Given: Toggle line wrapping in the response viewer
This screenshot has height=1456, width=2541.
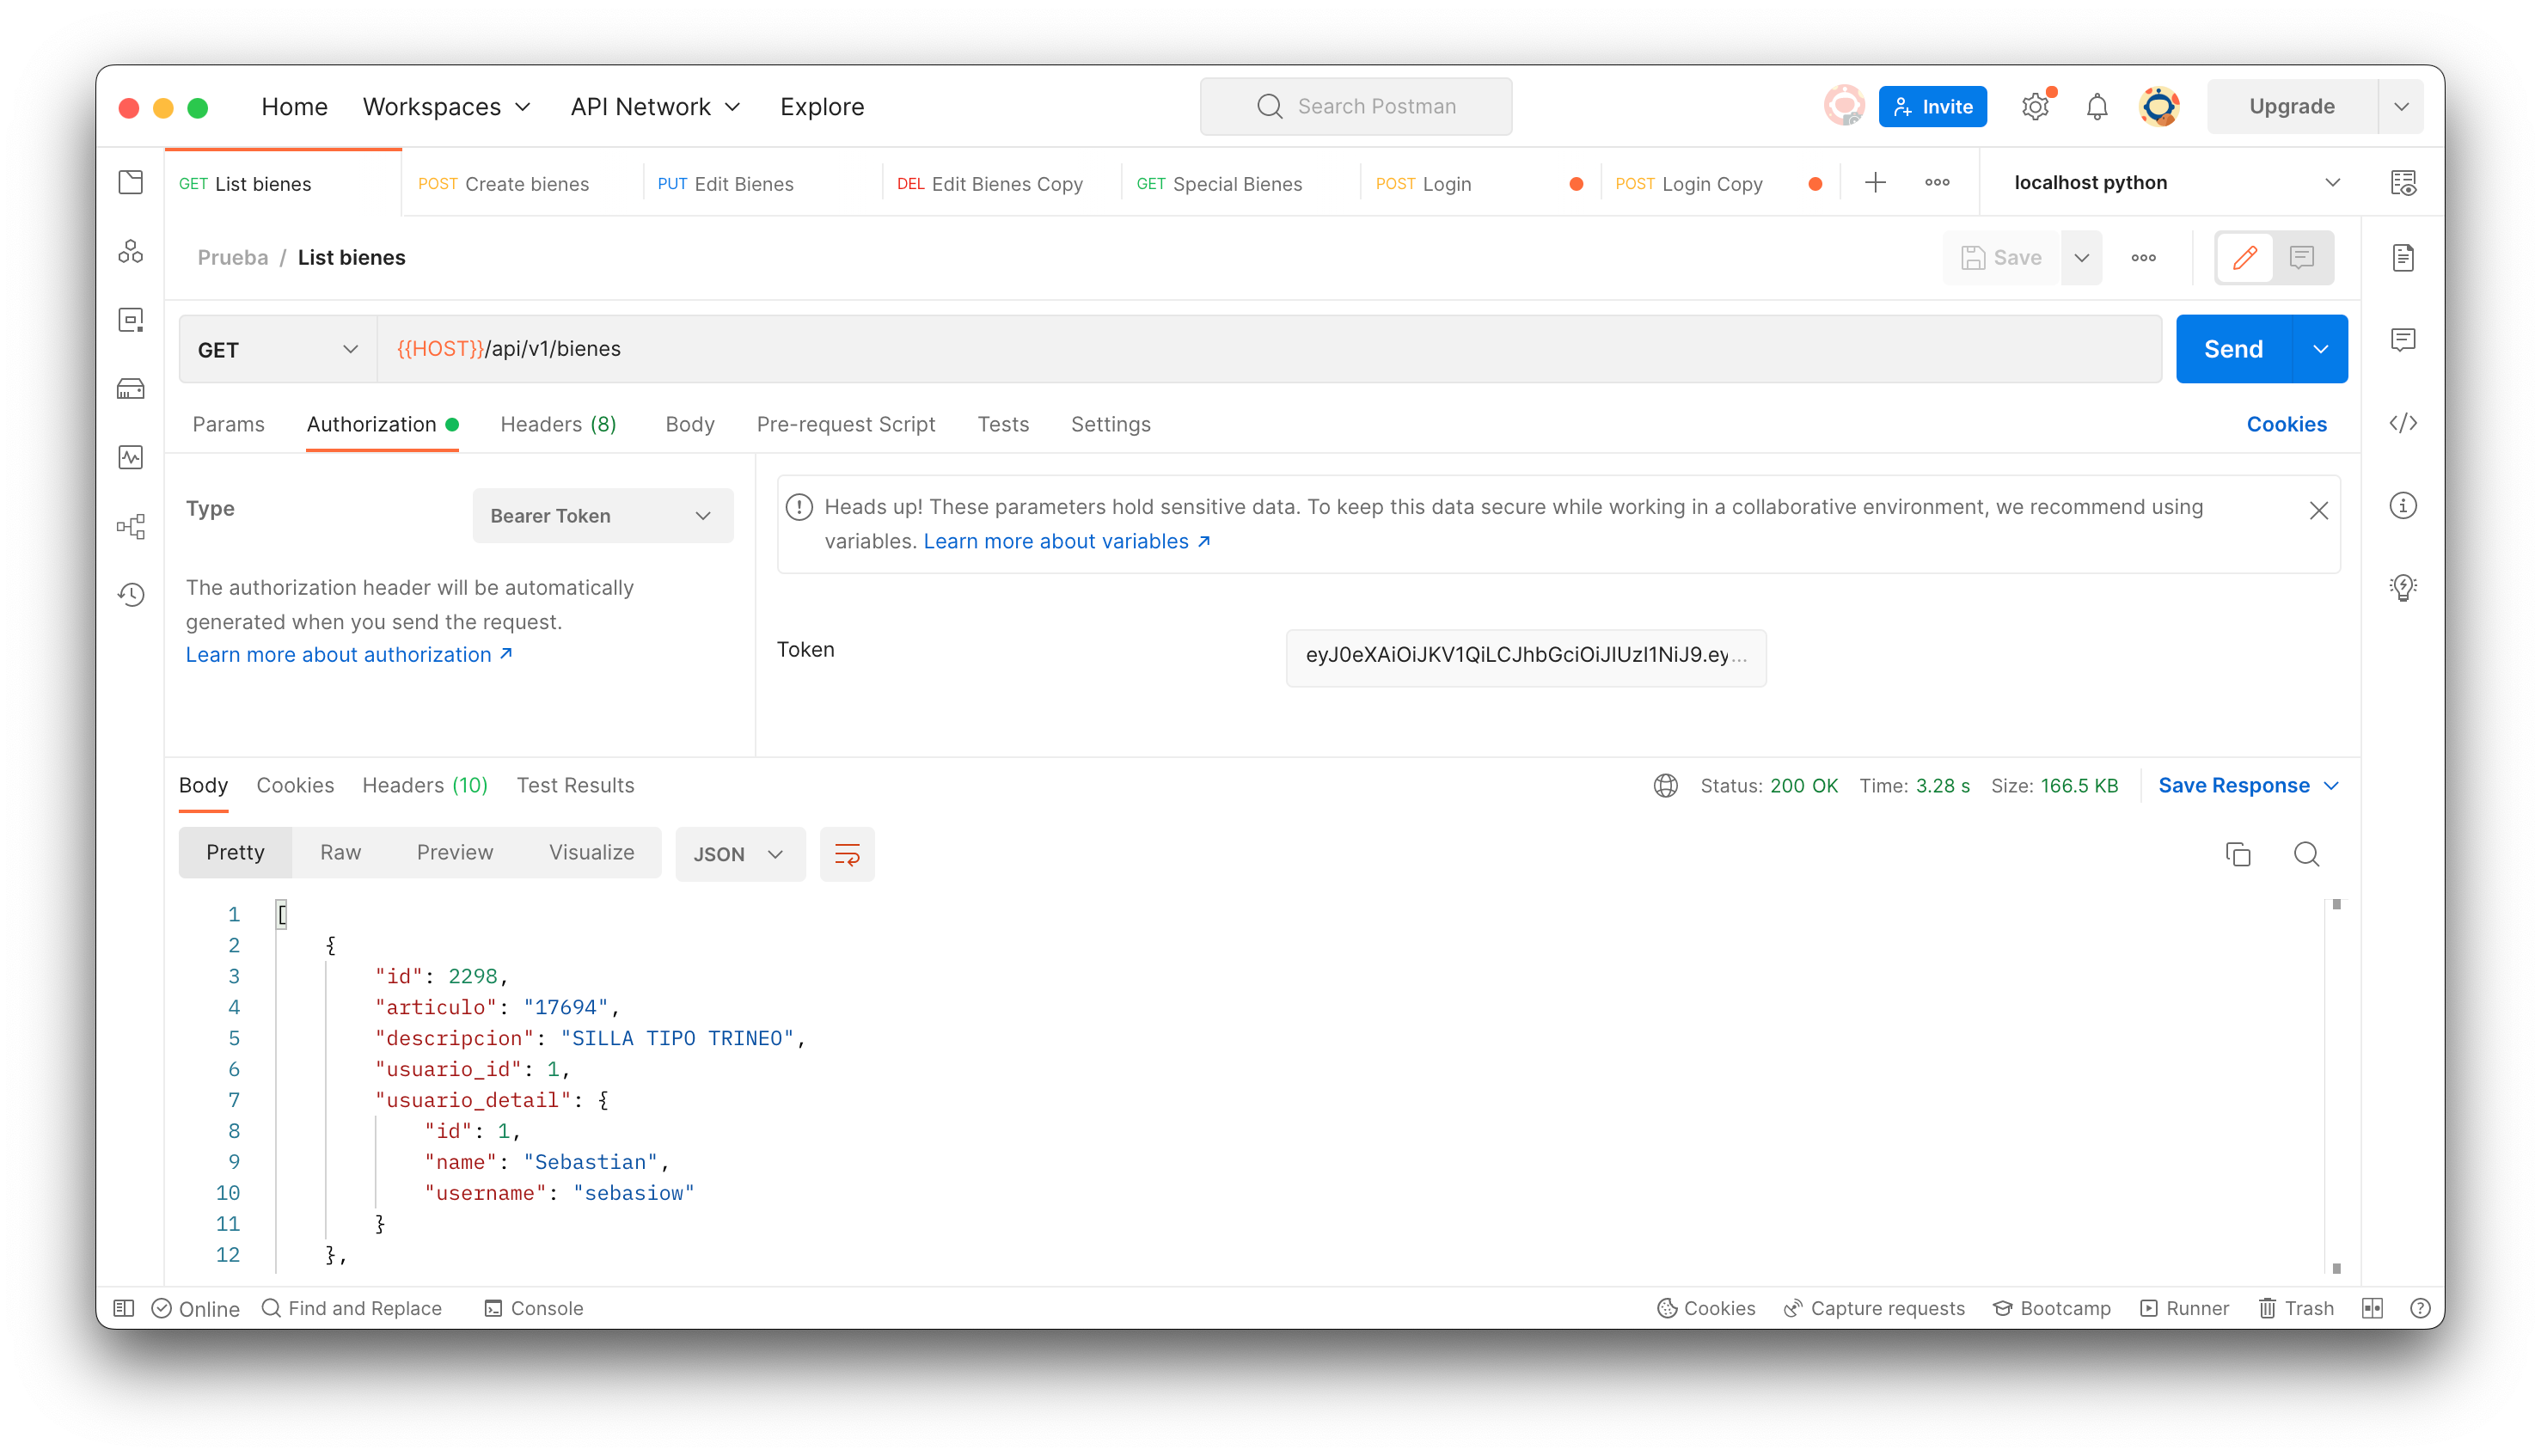Looking at the screenshot, I should click(847, 854).
